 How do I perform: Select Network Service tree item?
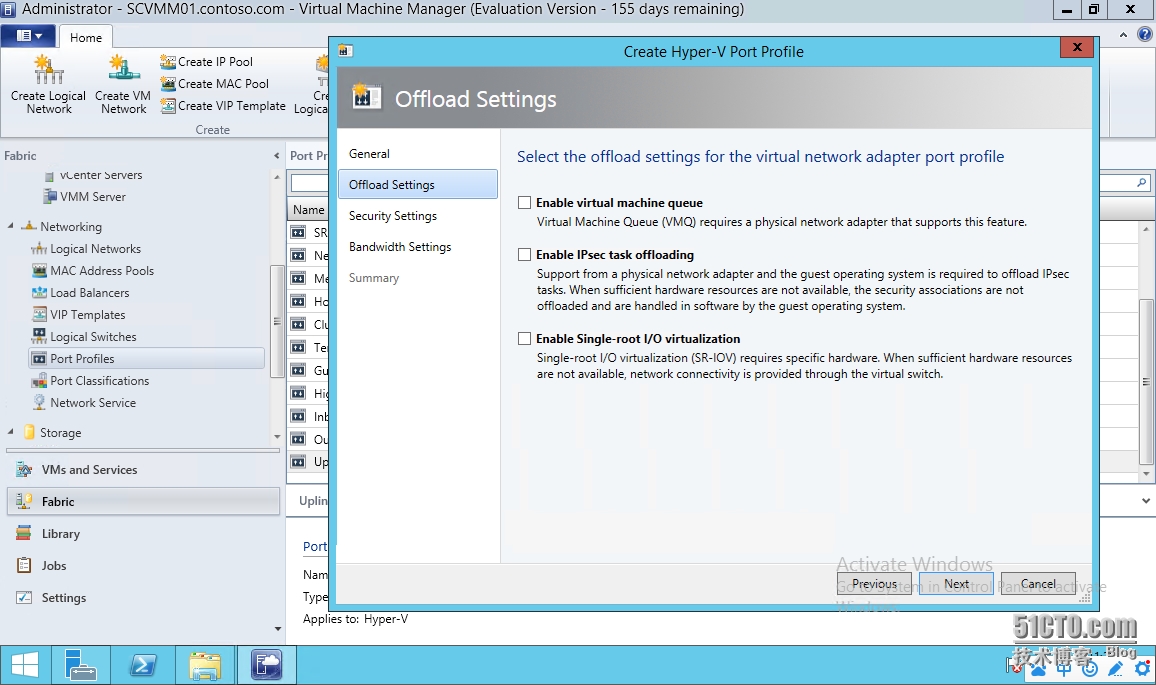coord(93,403)
